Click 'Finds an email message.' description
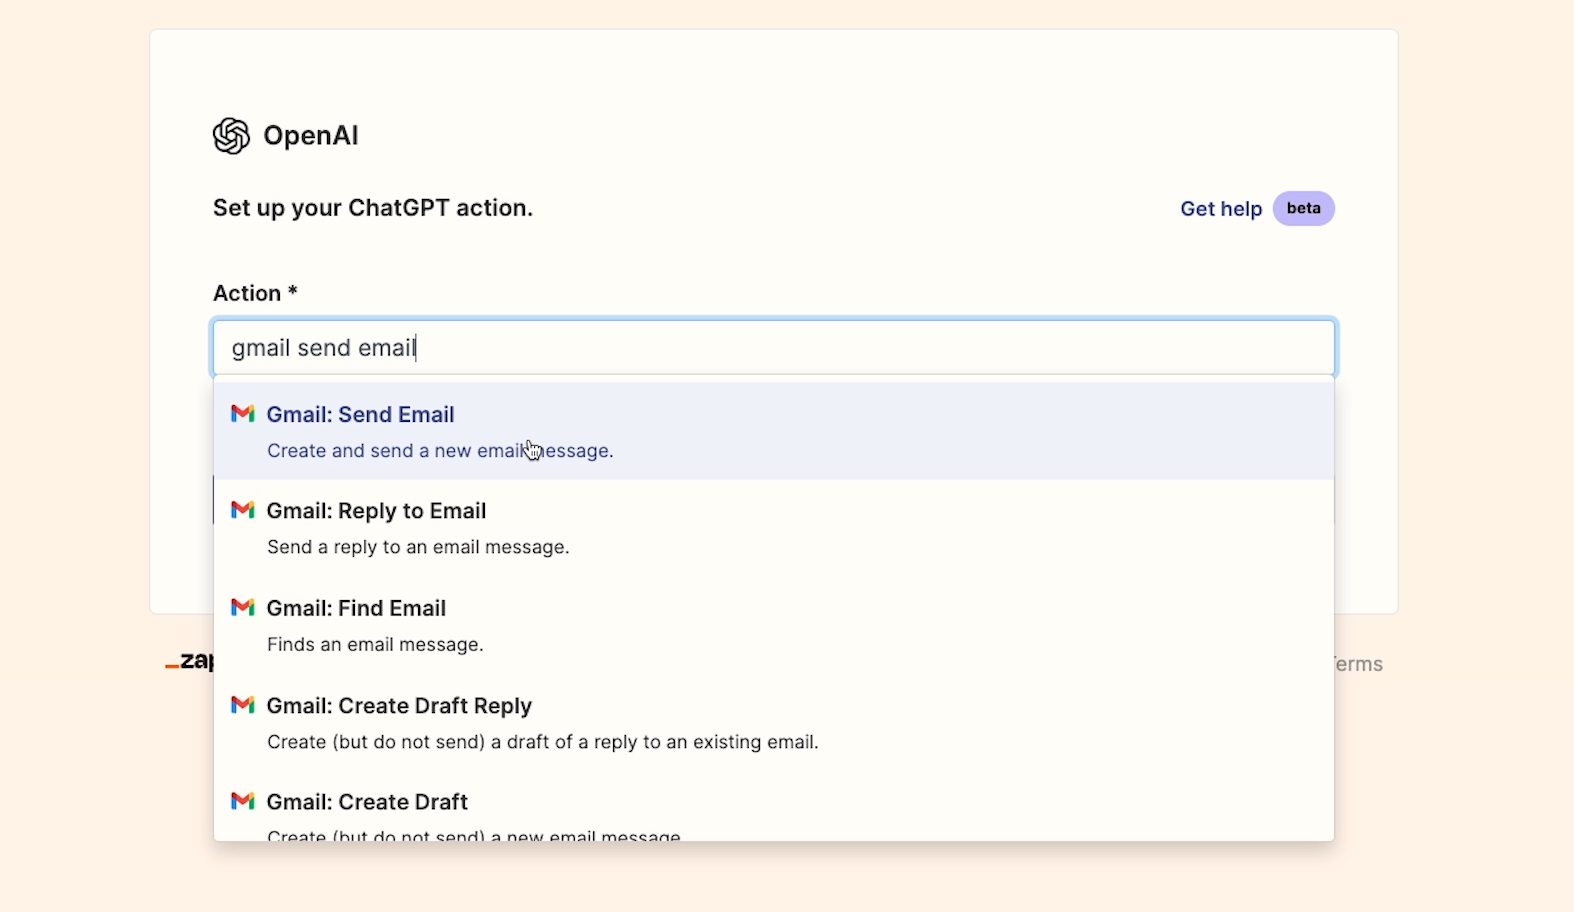The width and height of the screenshot is (1574, 912). pos(375,645)
